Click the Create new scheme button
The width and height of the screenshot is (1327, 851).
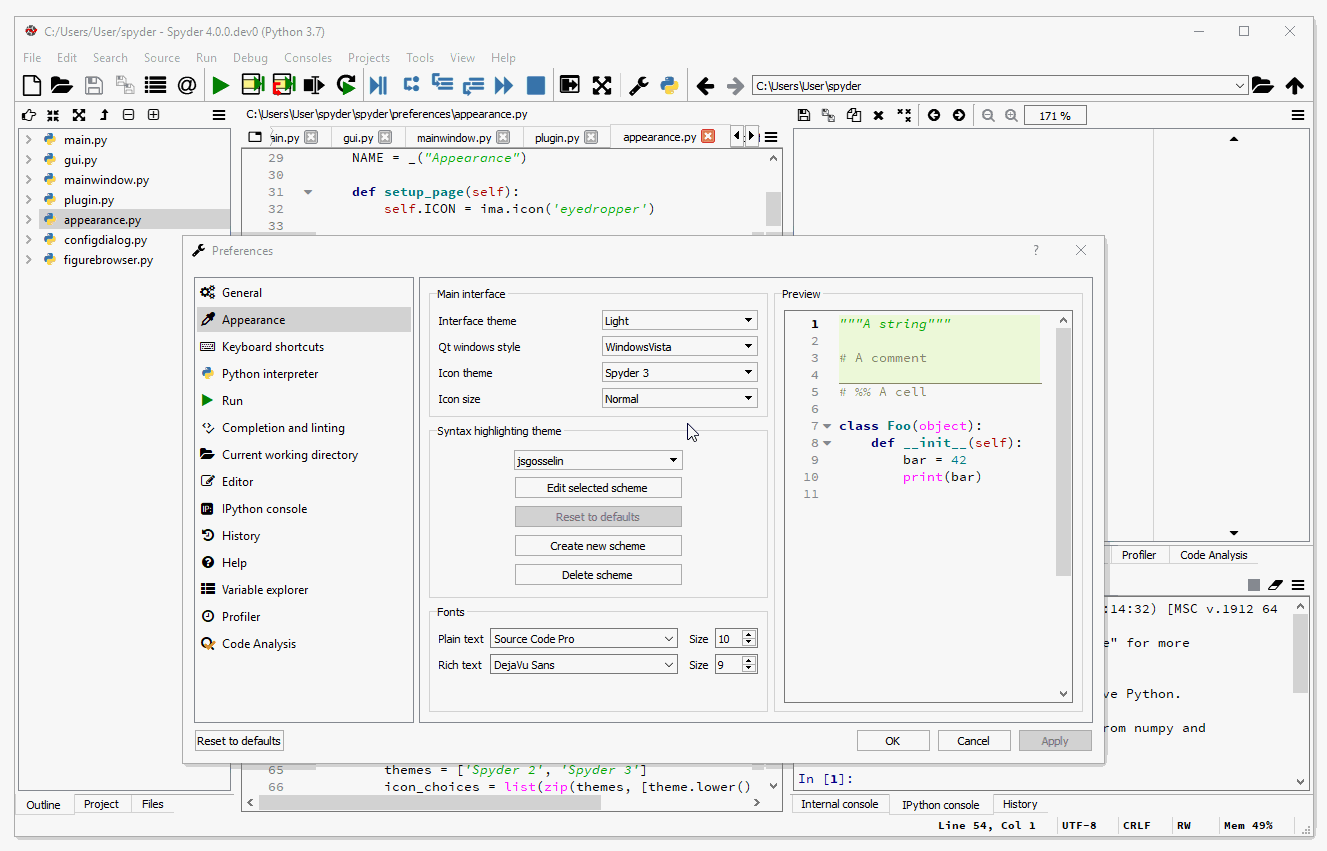click(x=598, y=546)
